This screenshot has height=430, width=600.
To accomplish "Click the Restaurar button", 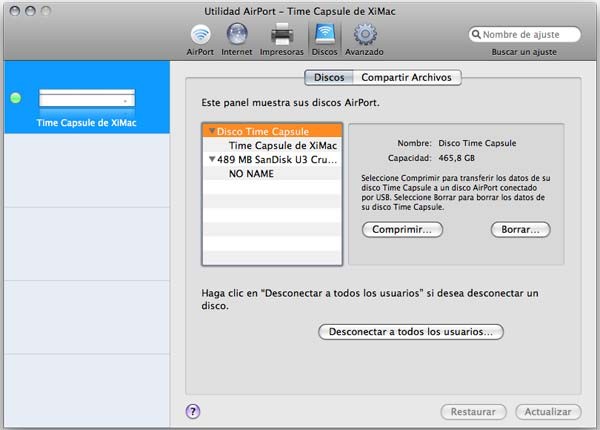I will pos(473,412).
